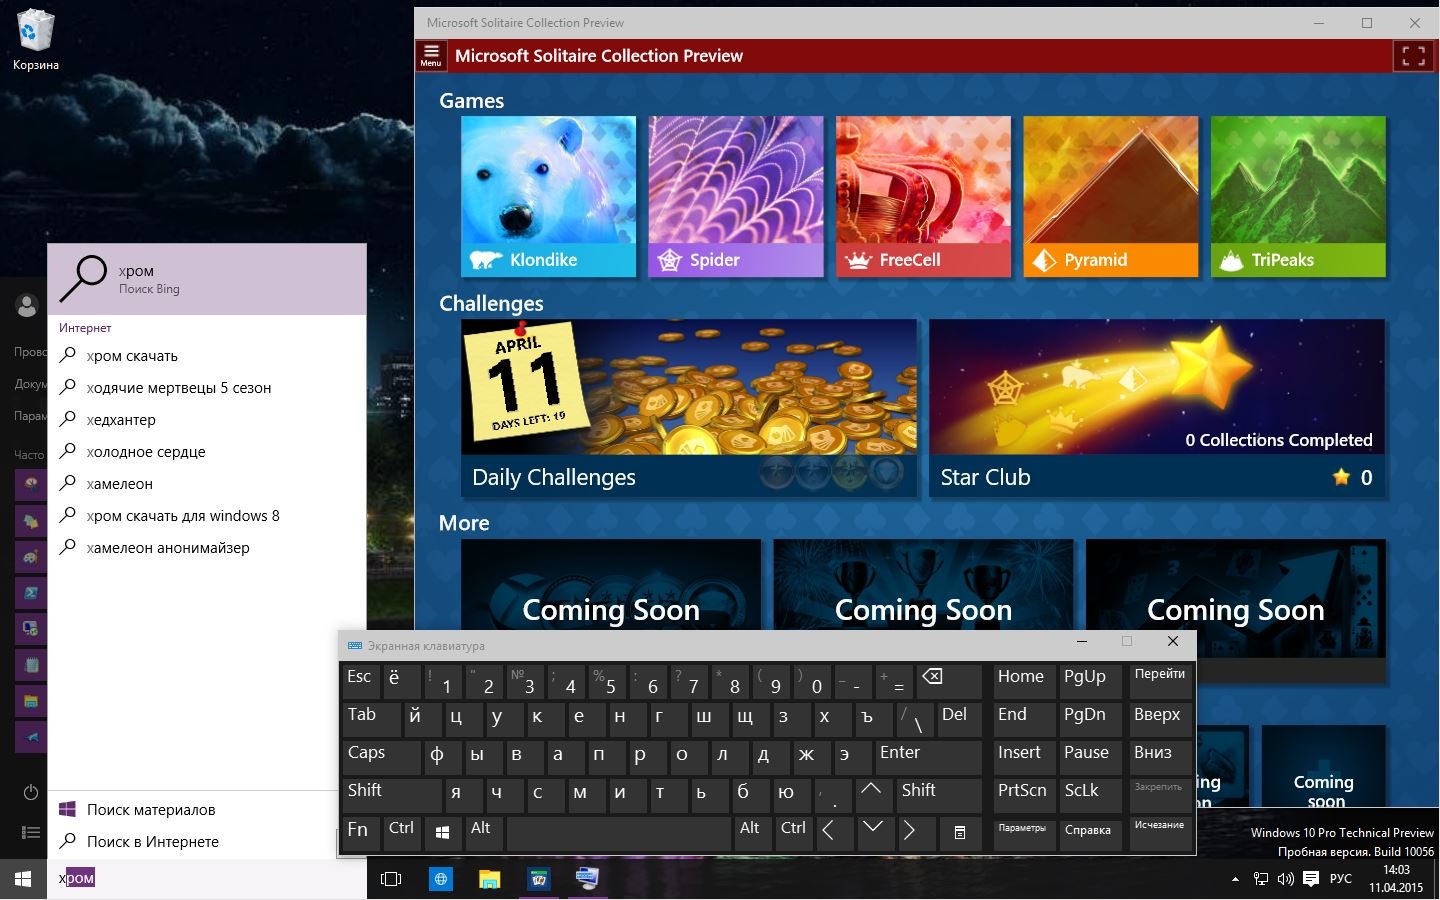Click the volume speaker icon in the tray

pos(1285,879)
